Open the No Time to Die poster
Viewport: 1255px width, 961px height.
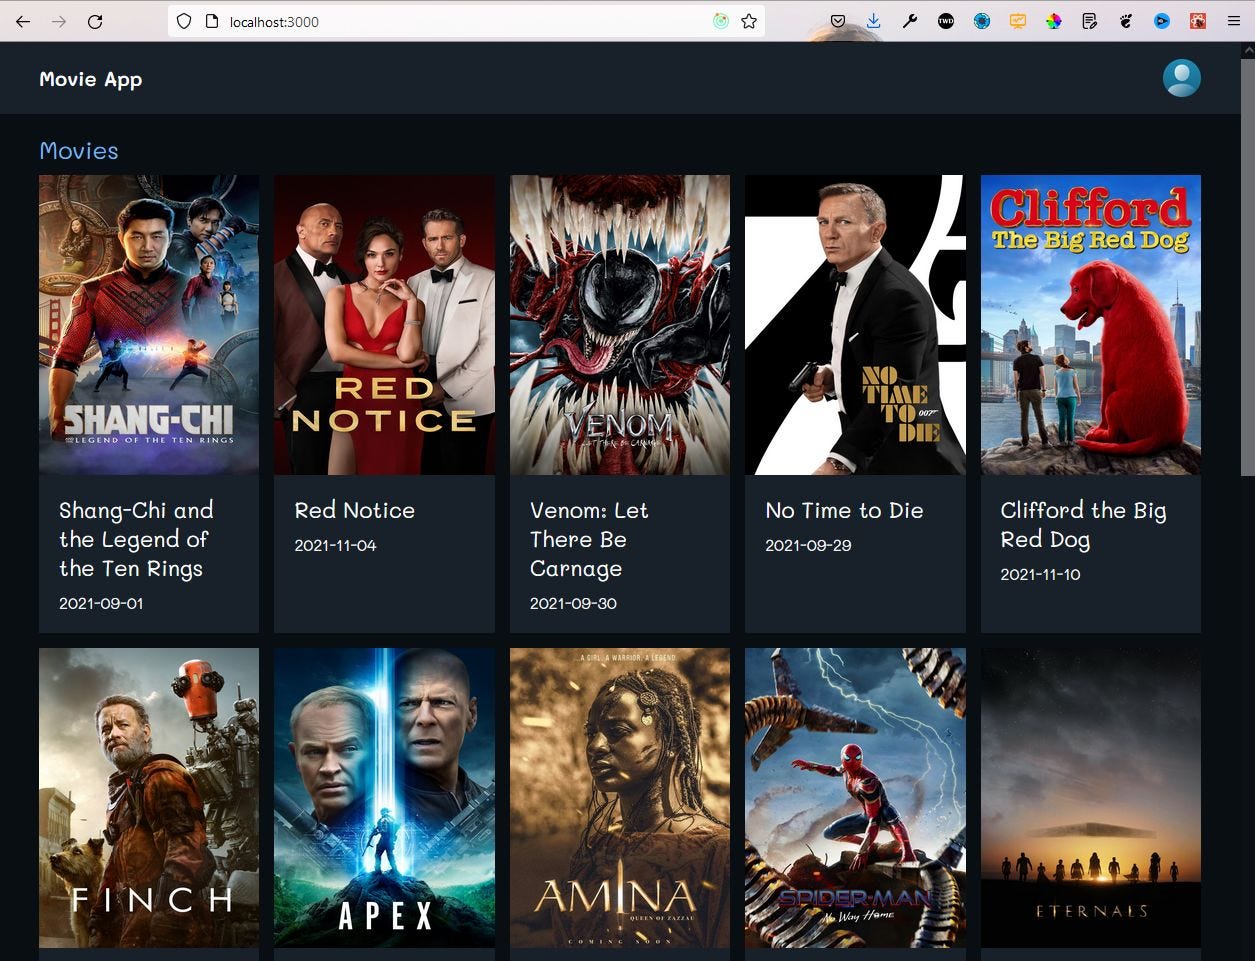[855, 325]
